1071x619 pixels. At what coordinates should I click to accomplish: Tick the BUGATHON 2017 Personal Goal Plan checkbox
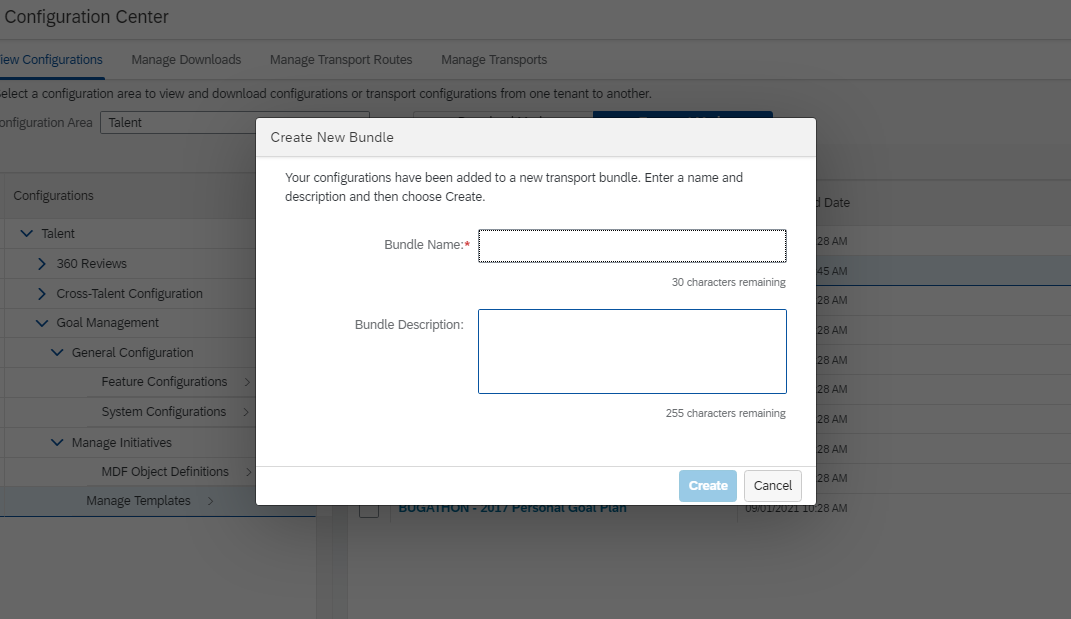(369, 509)
